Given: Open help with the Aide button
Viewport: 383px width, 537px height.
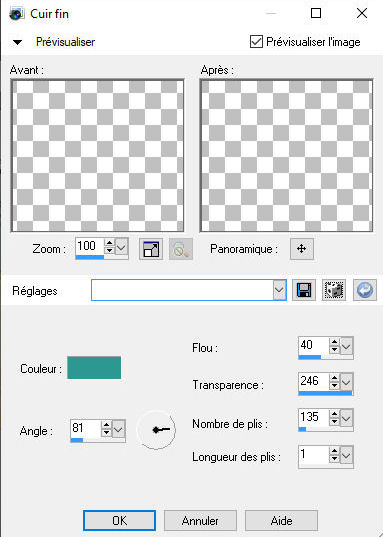Looking at the screenshot, I should [281, 521].
